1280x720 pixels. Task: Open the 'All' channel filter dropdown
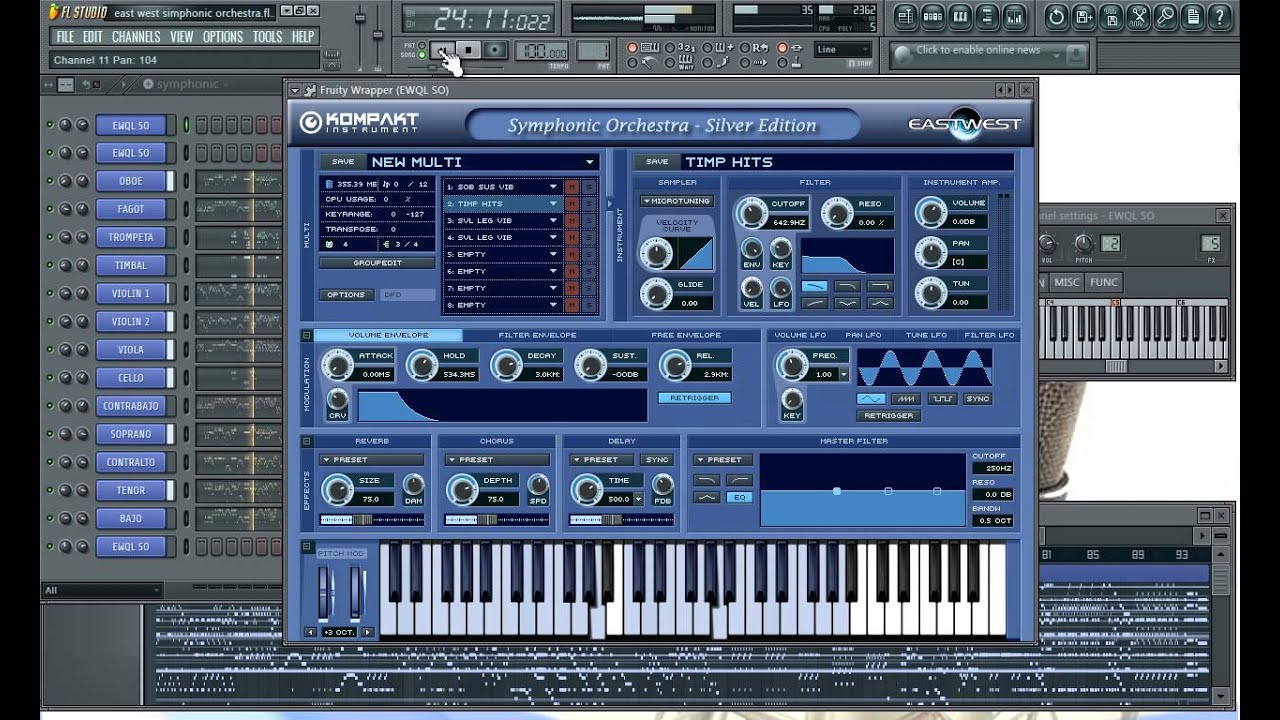pyautogui.click(x=100, y=590)
